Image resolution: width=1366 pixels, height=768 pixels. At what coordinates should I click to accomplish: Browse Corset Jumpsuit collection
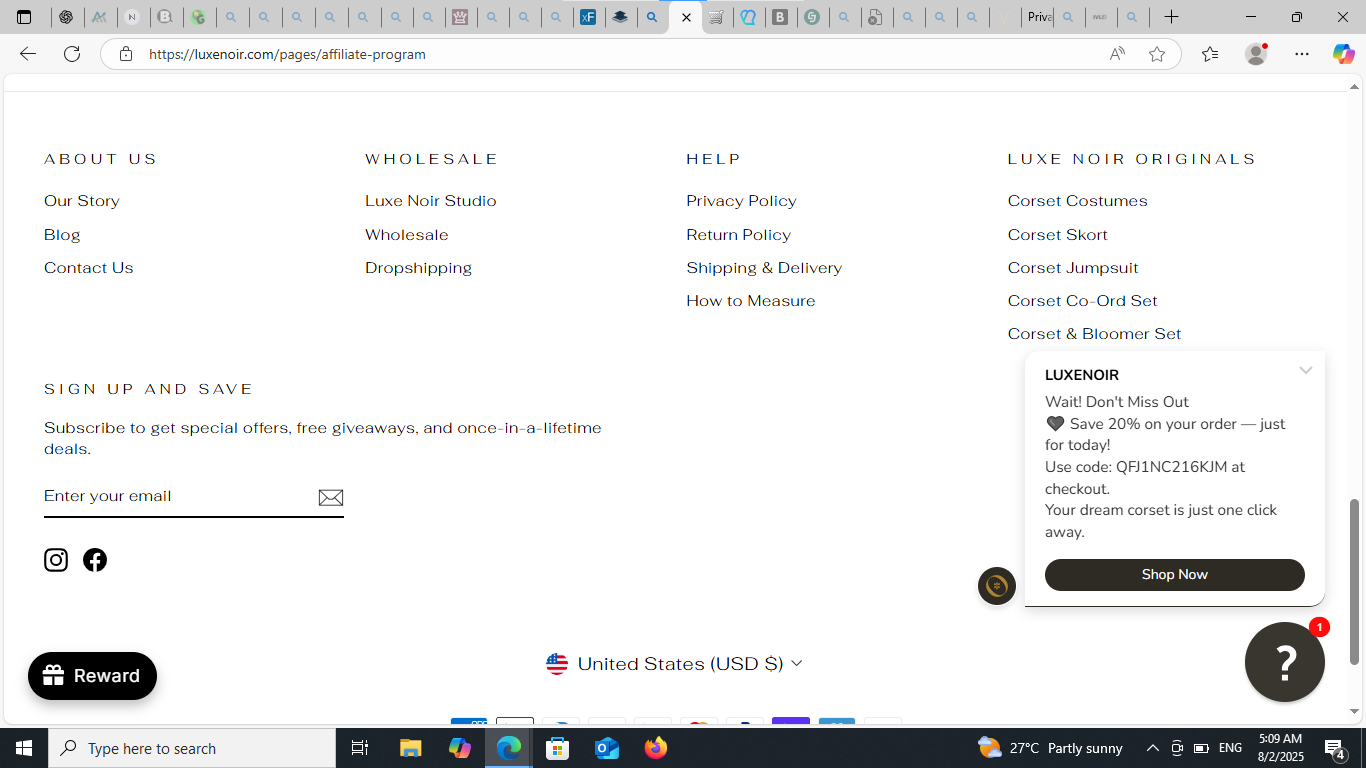1073,268
